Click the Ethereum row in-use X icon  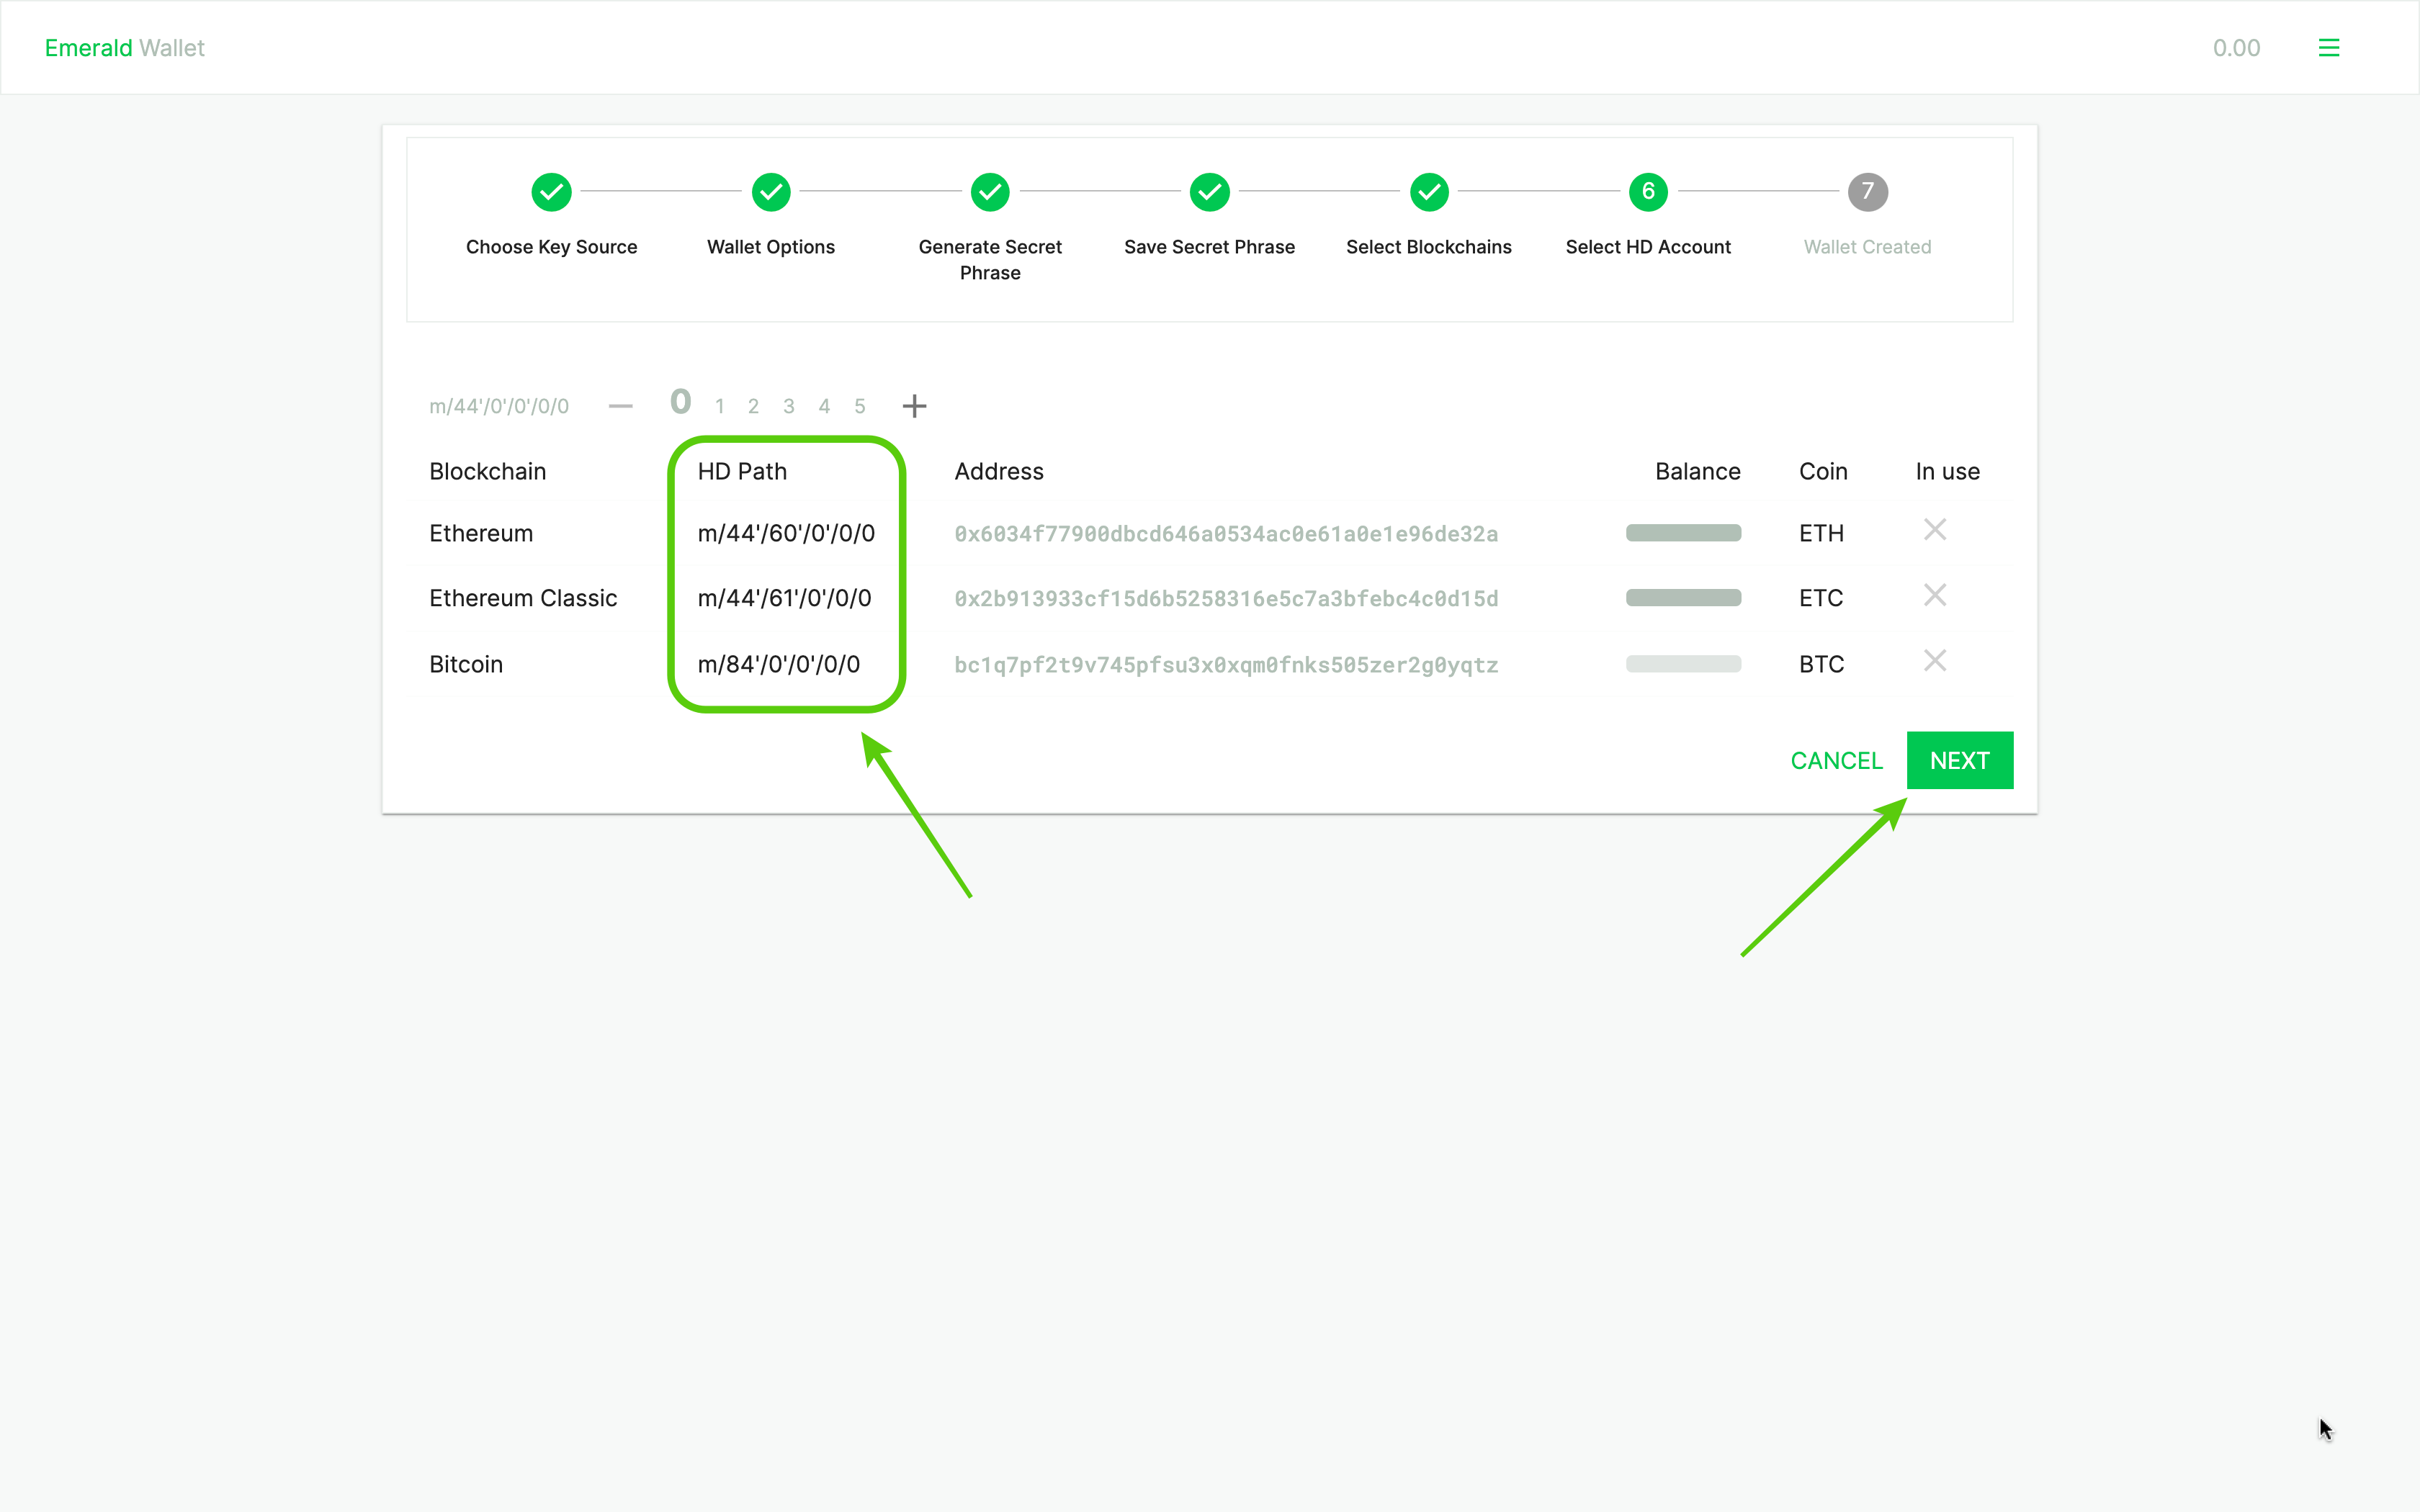[x=1934, y=530]
